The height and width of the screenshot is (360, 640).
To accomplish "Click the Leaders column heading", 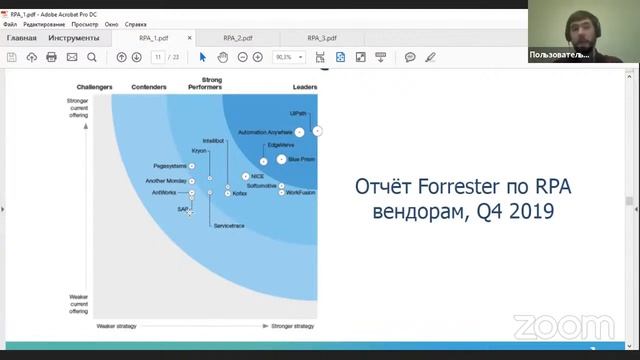I will [305, 87].
